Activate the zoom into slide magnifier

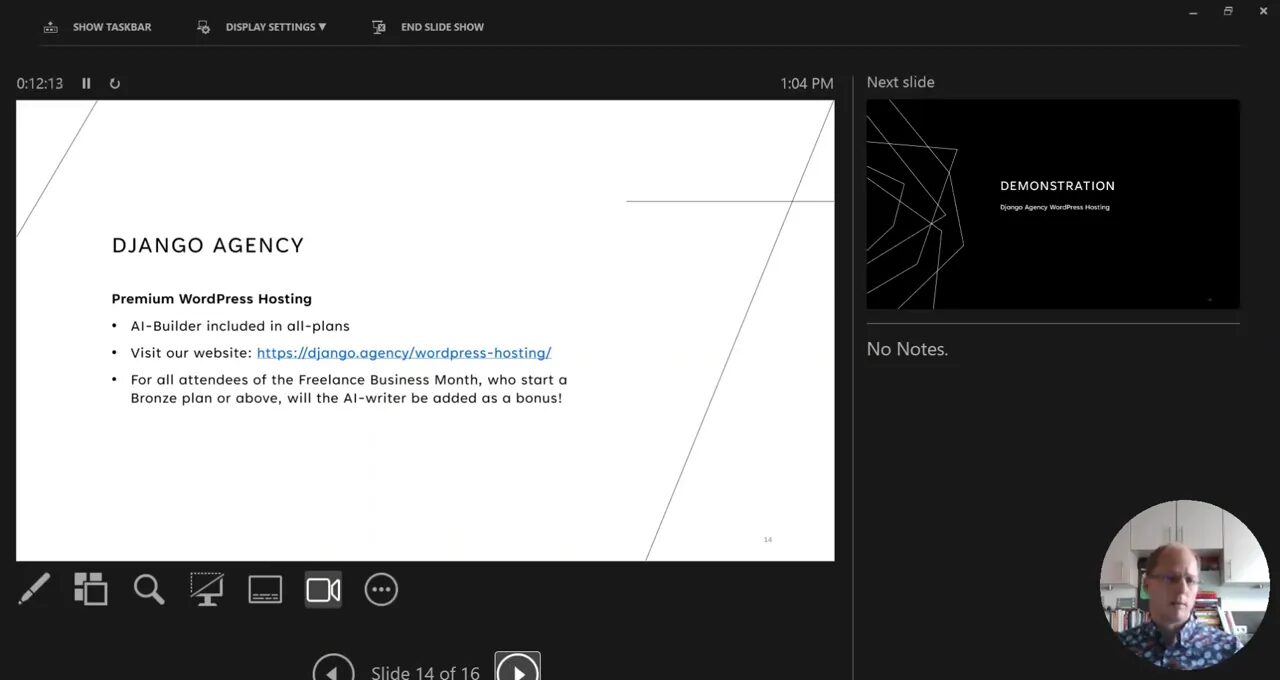pos(149,589)
